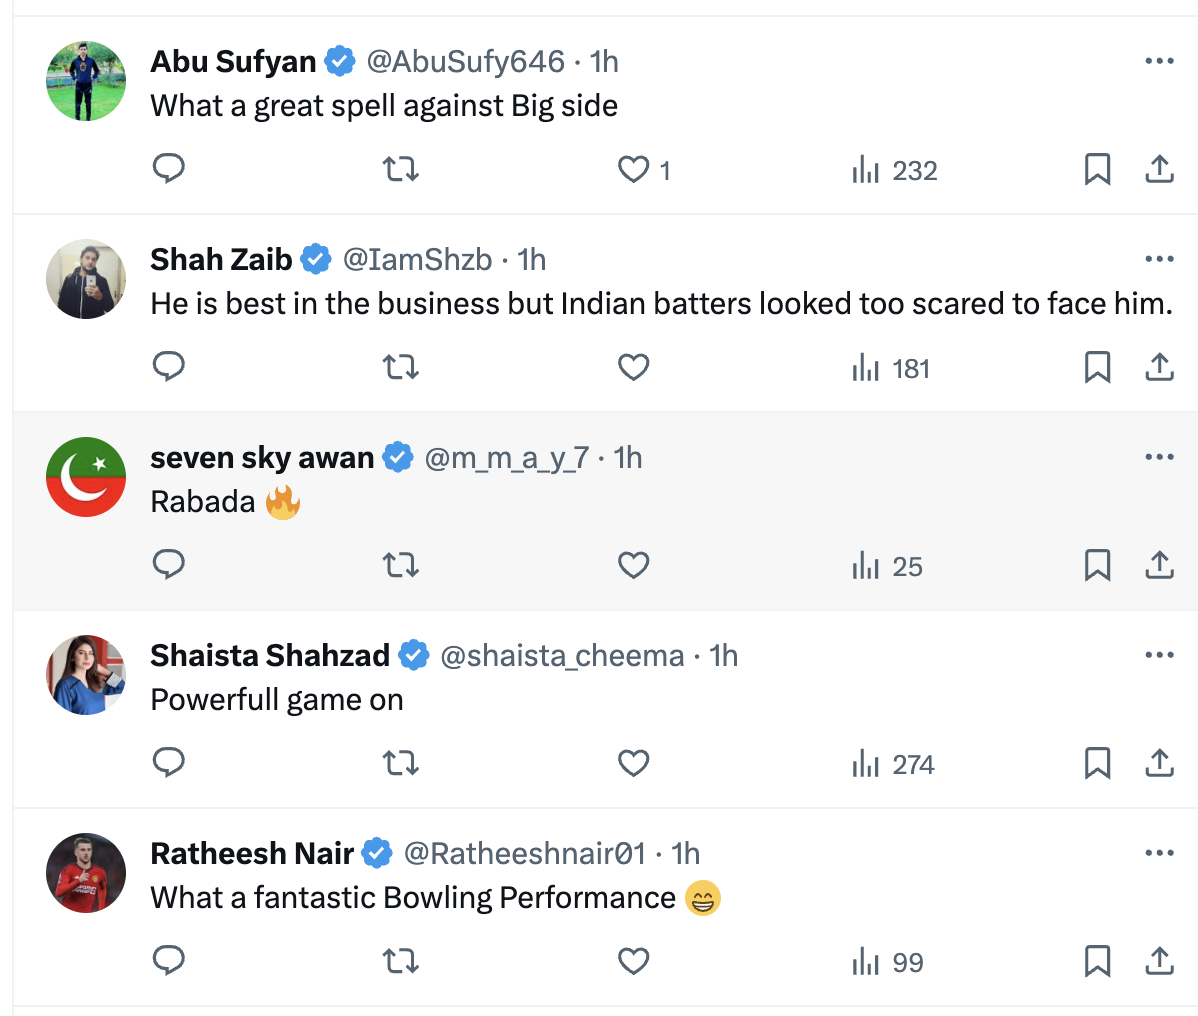The height and width of the screenshot is (1016, 1198).
Task: Open more options on Ratheesh Nair's tweet
Action: 1159,853
